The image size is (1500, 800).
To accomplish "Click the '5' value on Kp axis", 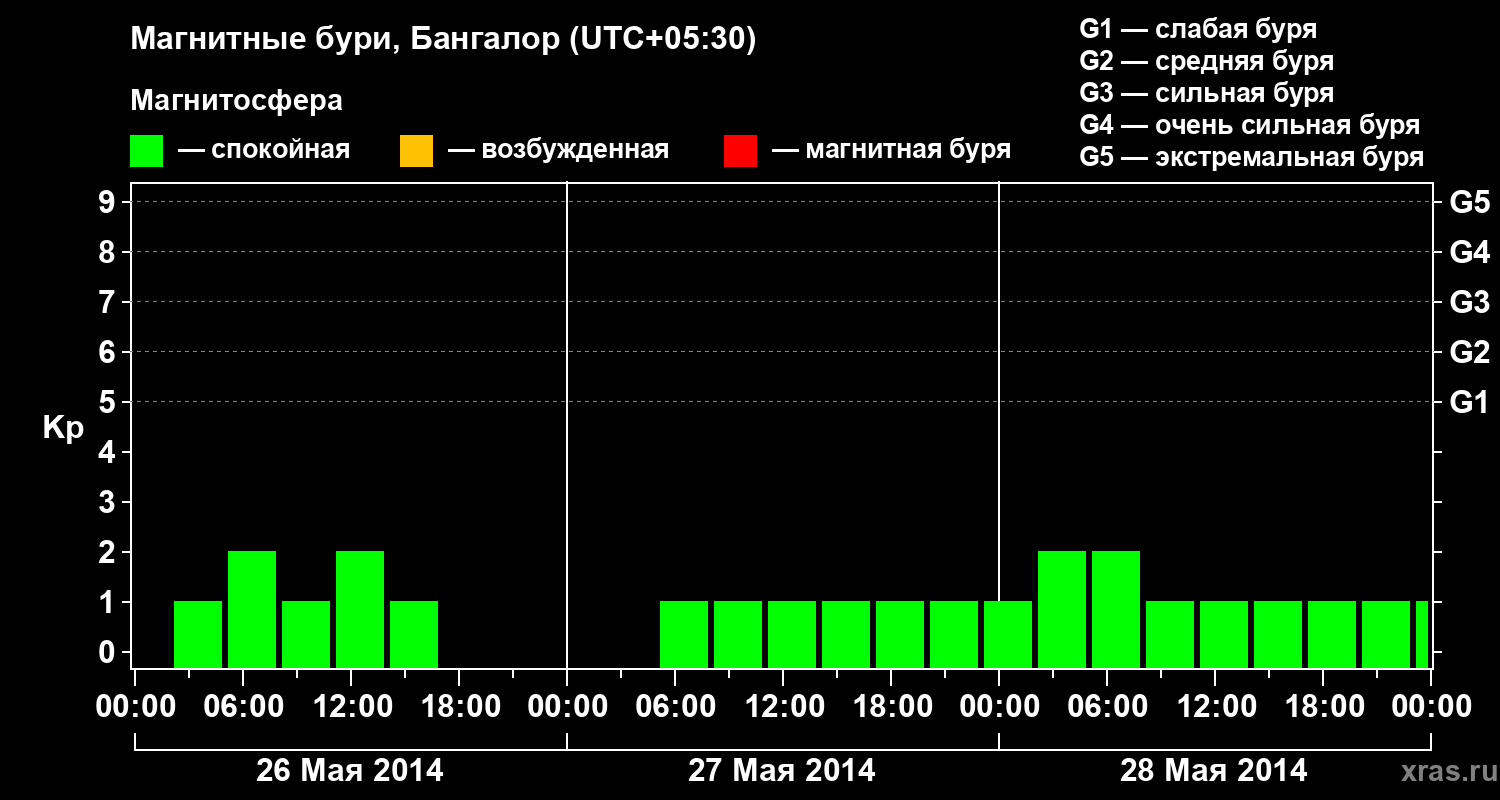I will pos(109,402).
